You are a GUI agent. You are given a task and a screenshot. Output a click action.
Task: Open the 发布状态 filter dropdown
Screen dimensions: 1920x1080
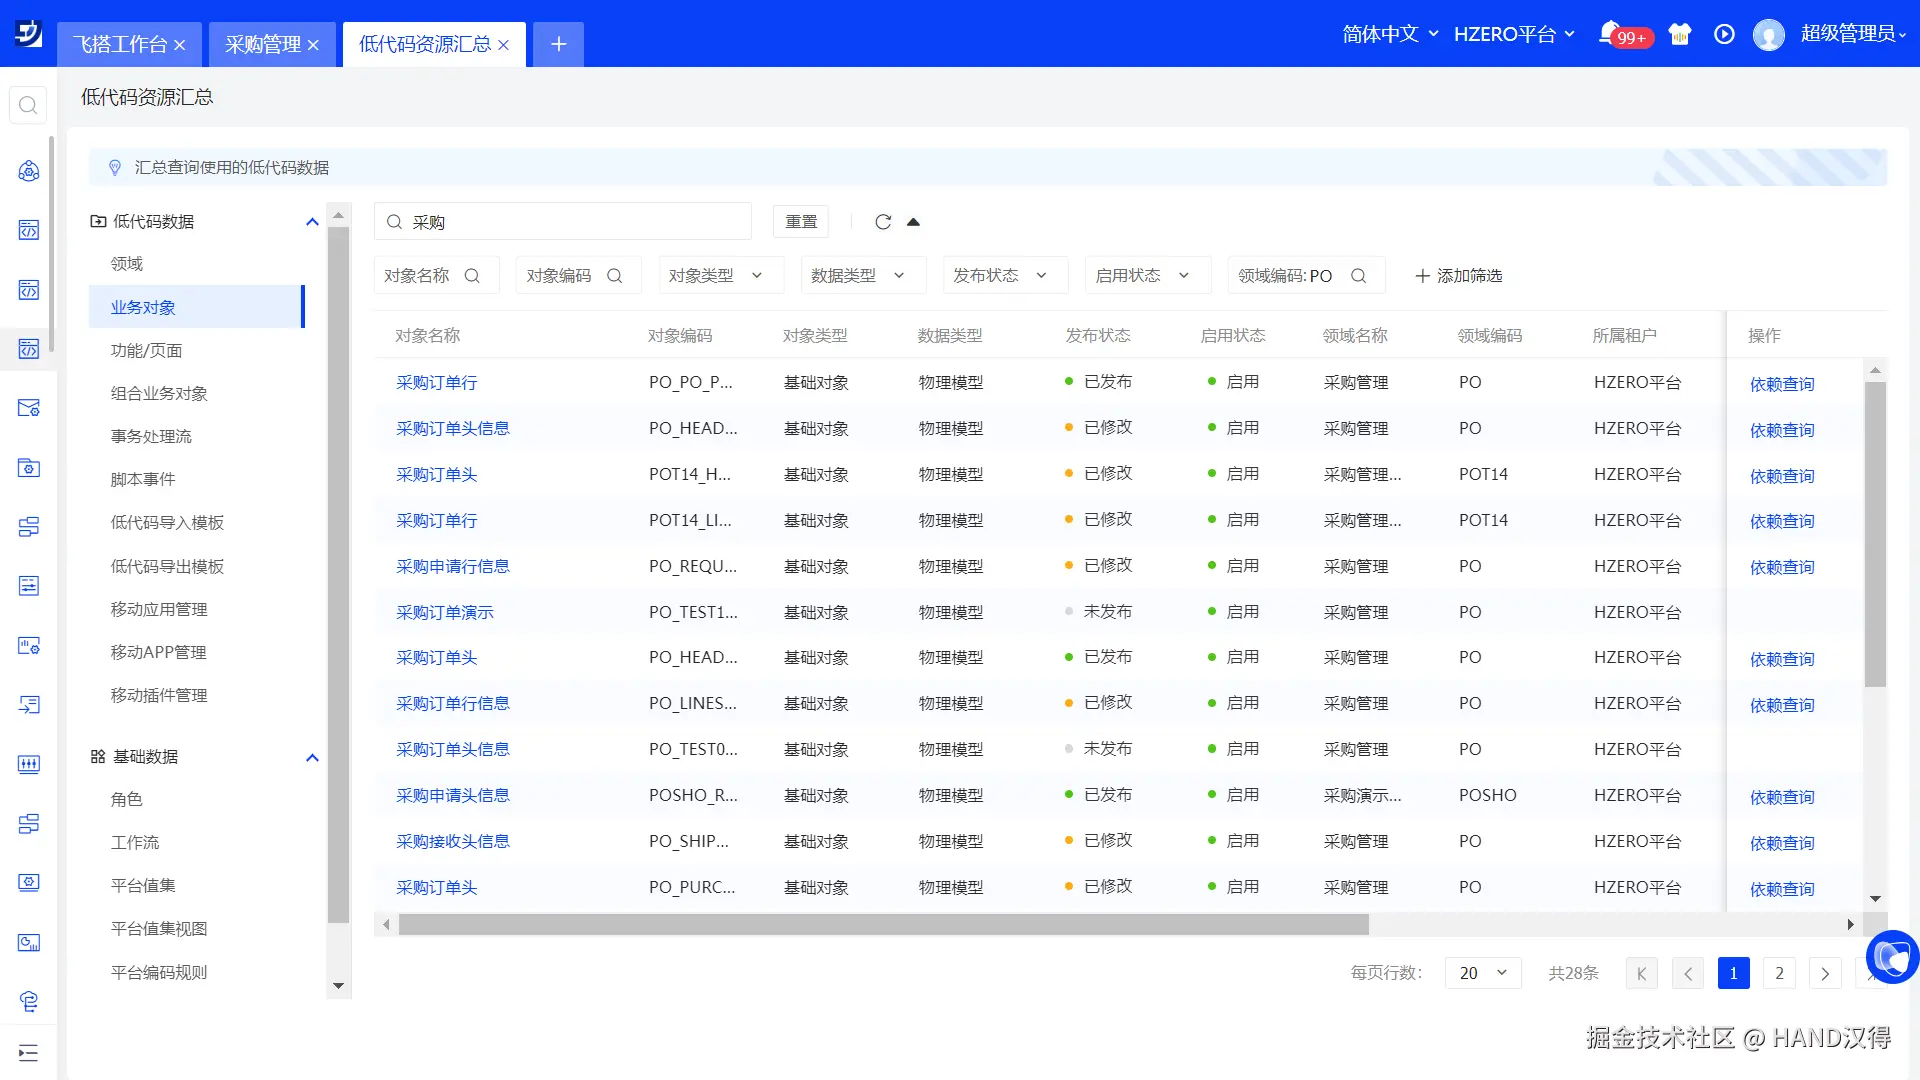pyautogui.click(x=1003, y=276)
